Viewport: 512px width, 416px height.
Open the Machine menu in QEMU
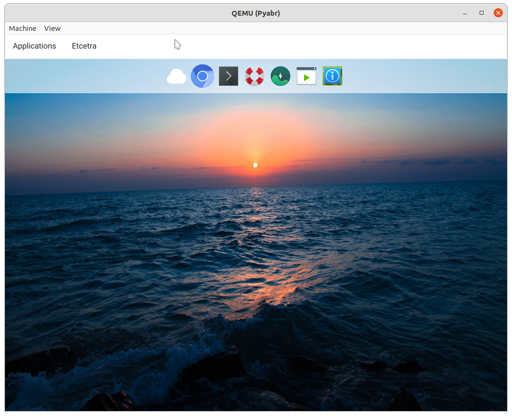(x=22, y=28)
